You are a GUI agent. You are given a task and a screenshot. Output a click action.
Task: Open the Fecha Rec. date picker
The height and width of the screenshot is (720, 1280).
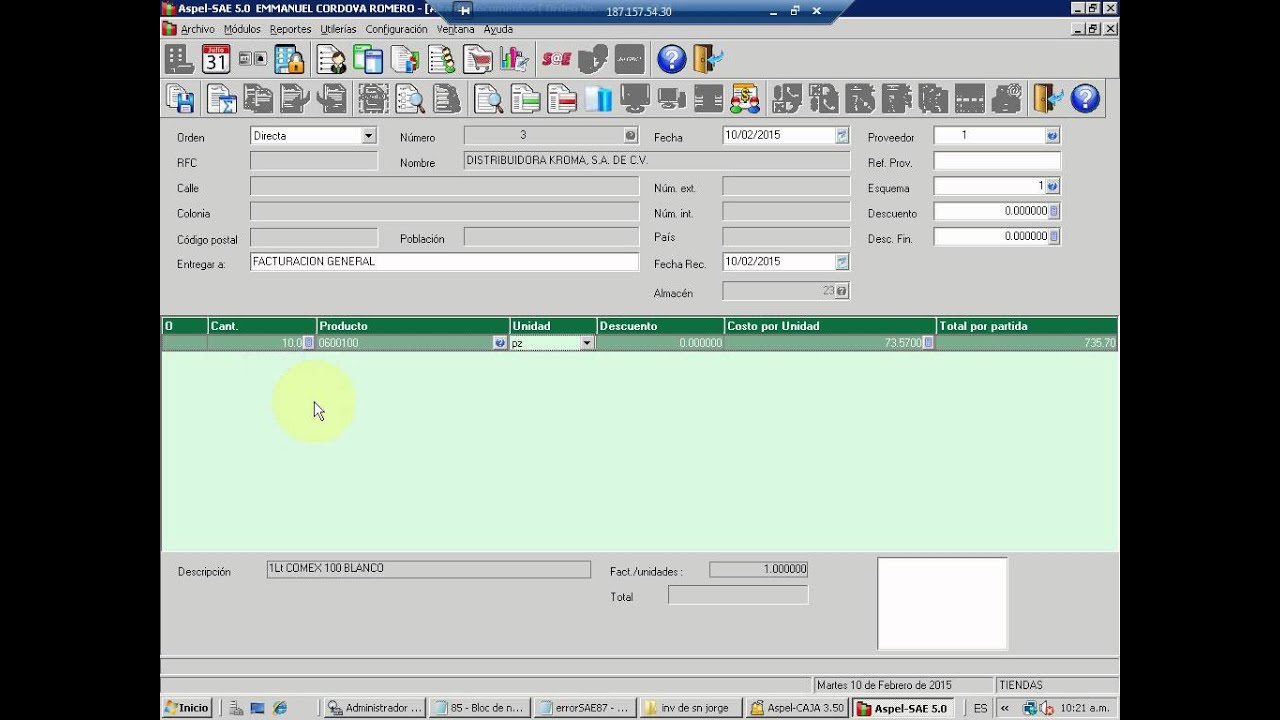click(842, 262)
